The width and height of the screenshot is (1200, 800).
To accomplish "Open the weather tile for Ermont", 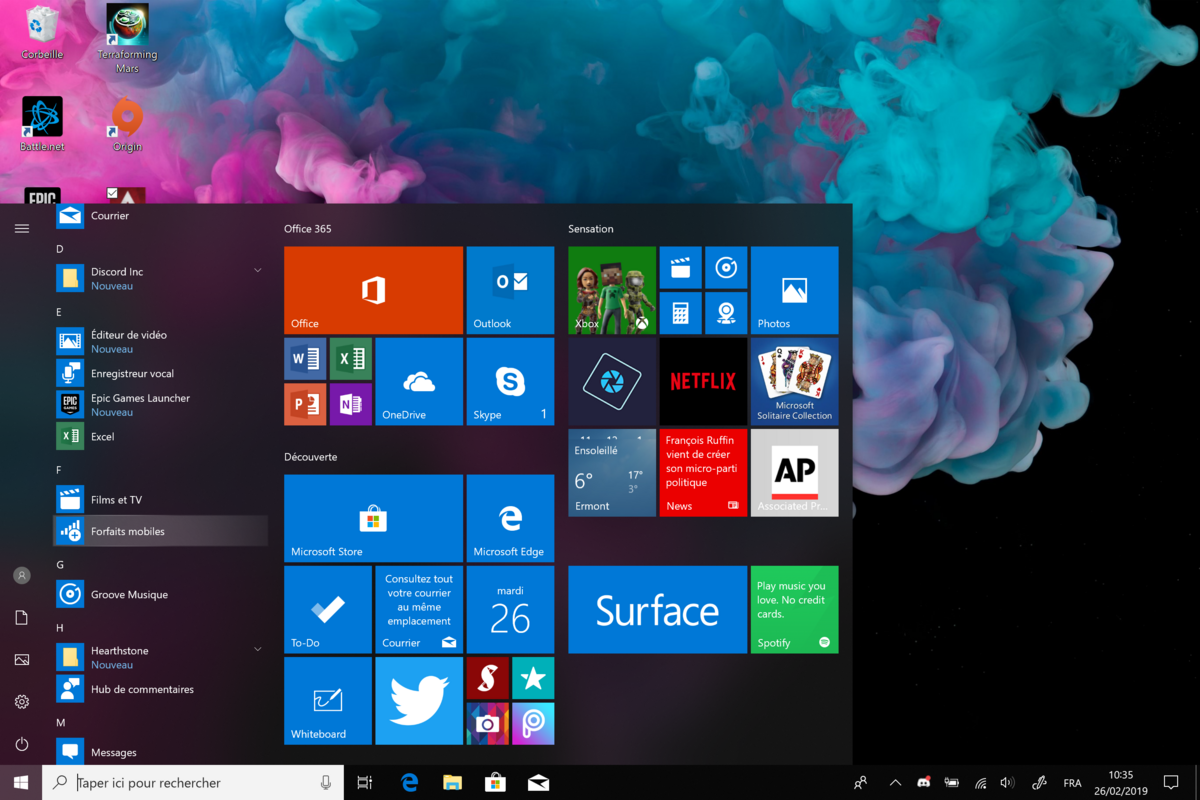I will click(x=612, y=472).
